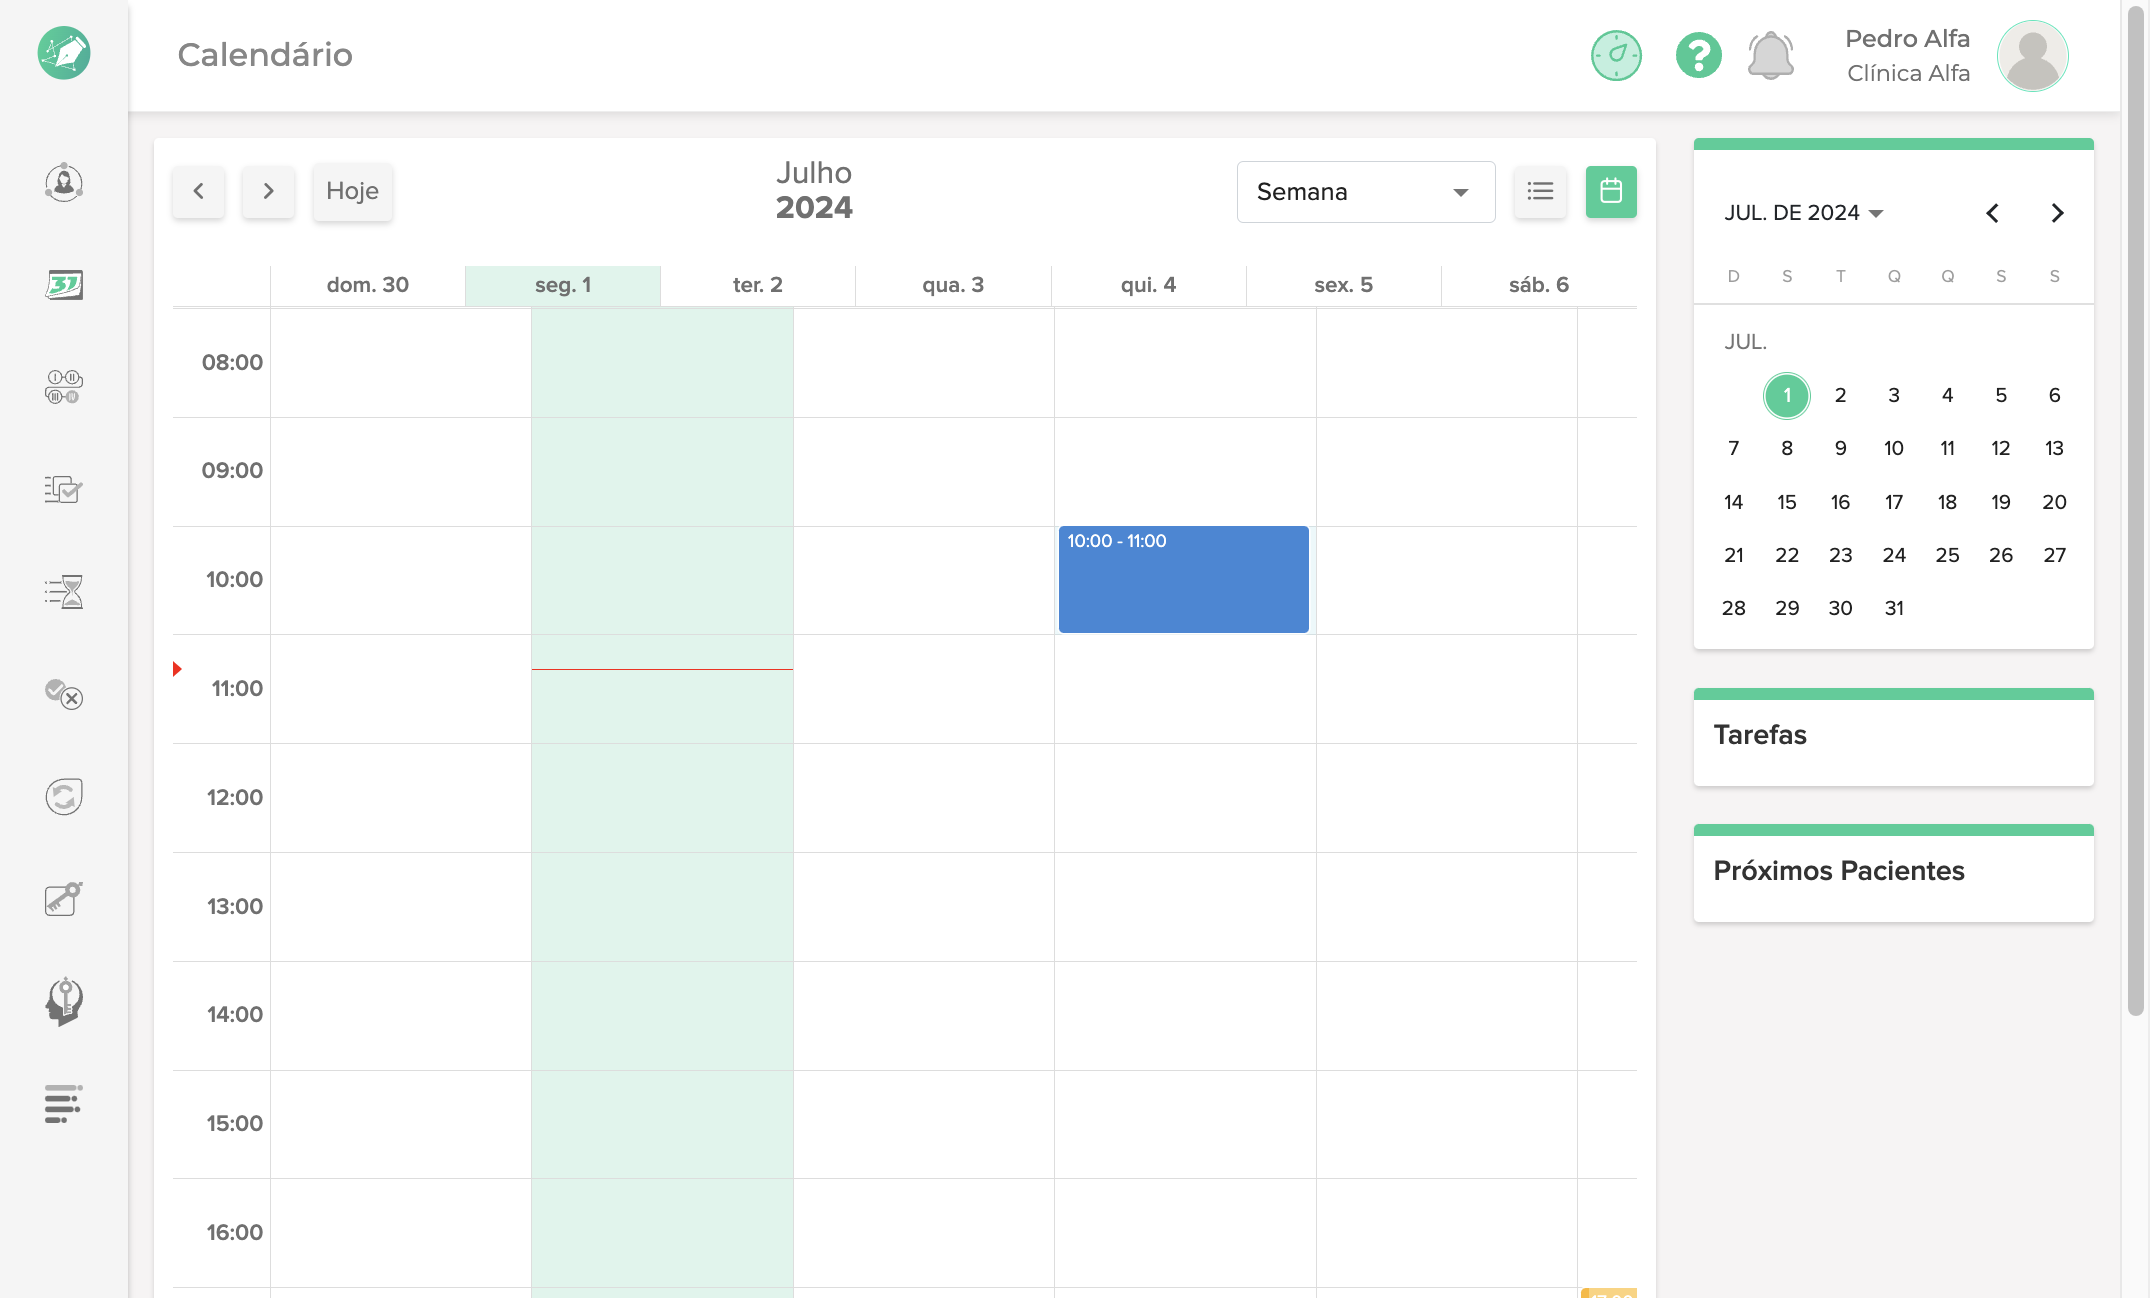Image resolution: width=2150 pixels, height=1298 pixels.
Task: Select day 19 in mini calendar
Action: coord(2001,502)
